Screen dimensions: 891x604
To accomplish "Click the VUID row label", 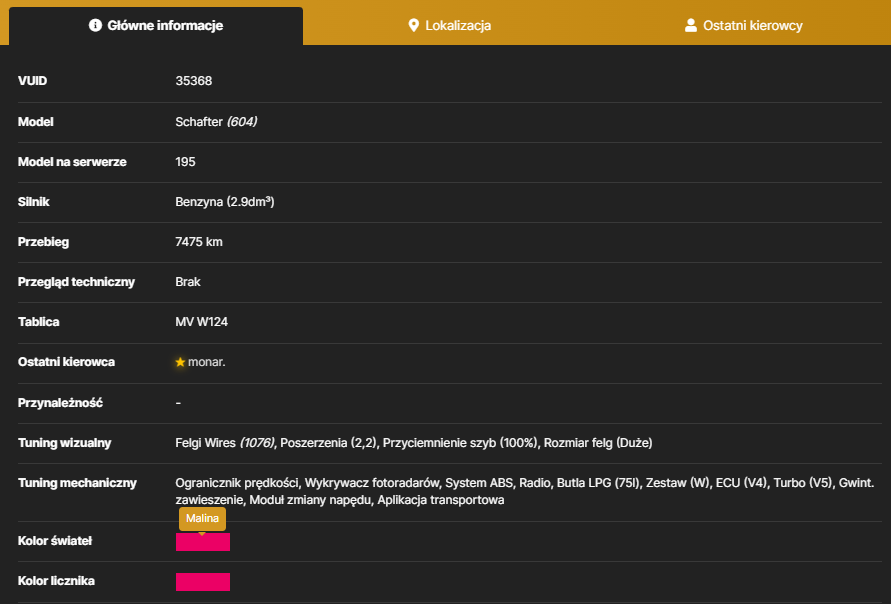I will click(x=32, y=81).
